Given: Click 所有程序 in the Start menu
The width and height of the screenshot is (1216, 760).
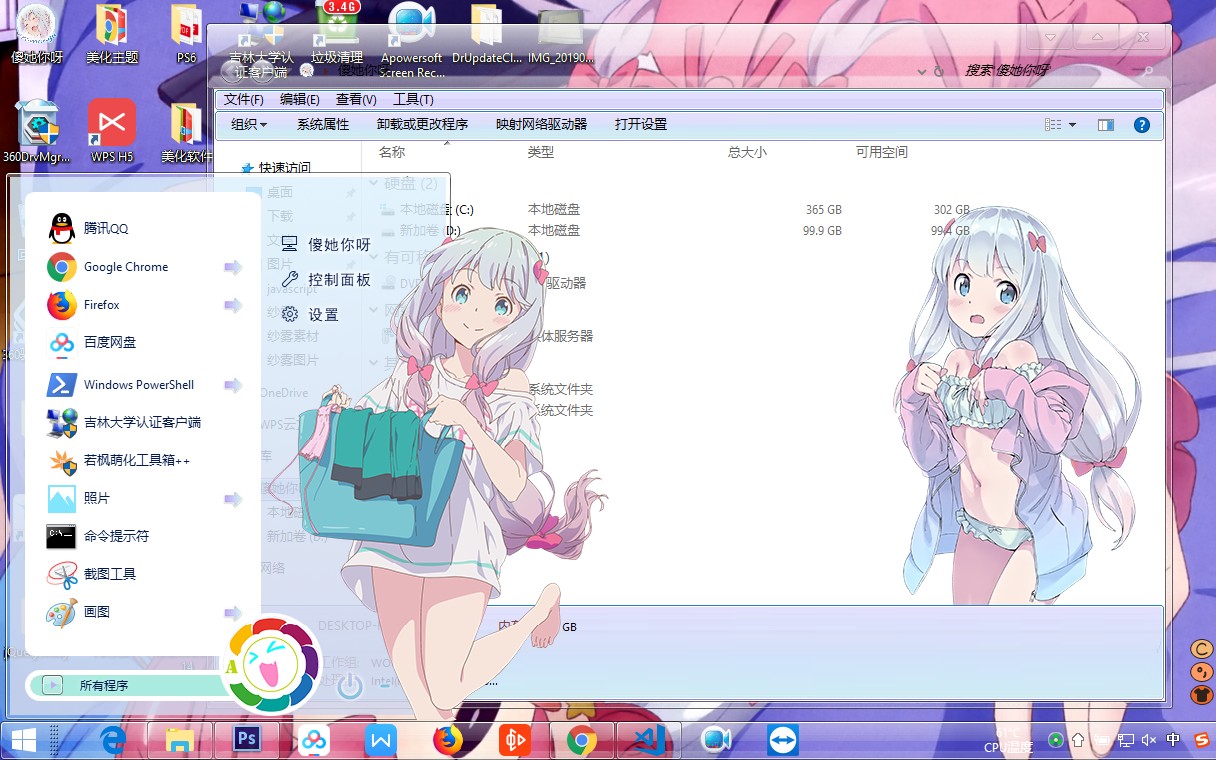Looking at the screenshot, I should [x=104, y=686].
